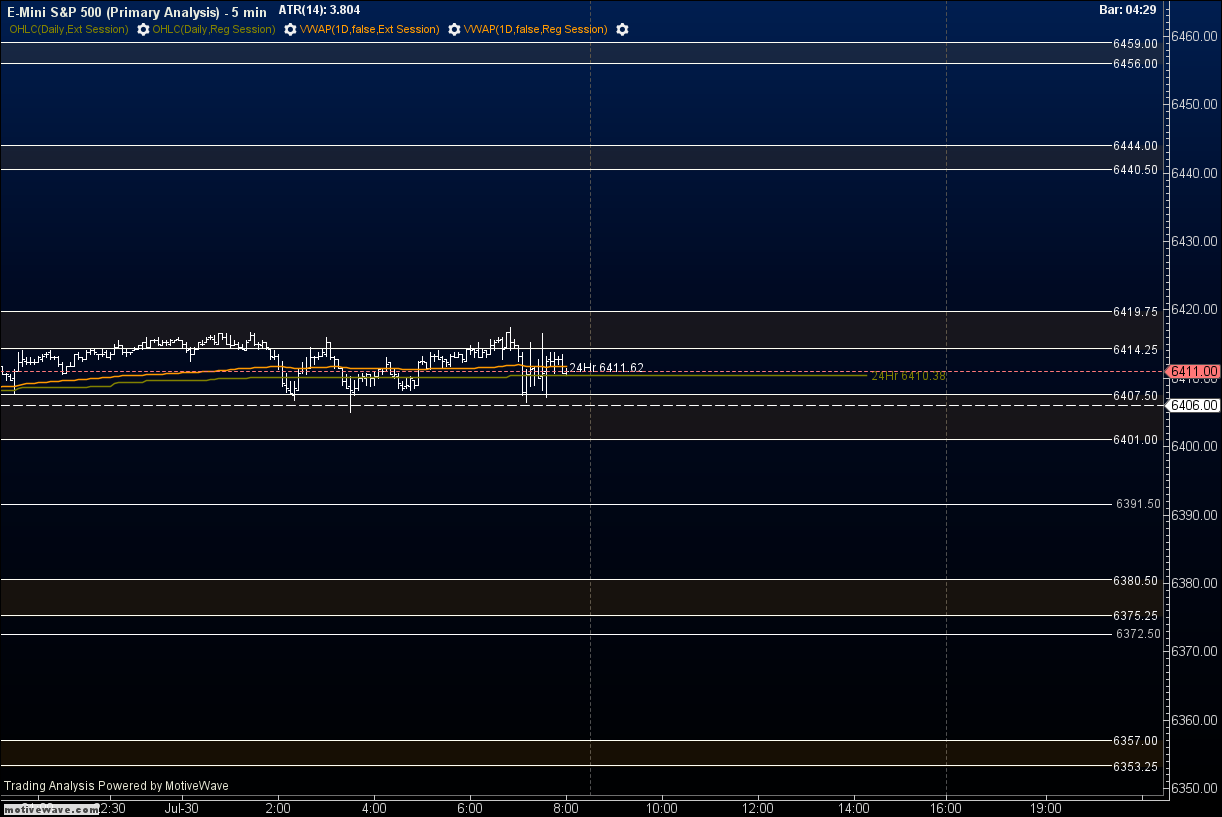Viewport: 1222px width, 817px height.
Task: Click the 8:00 time axis label
Action: tap(566, 808)
